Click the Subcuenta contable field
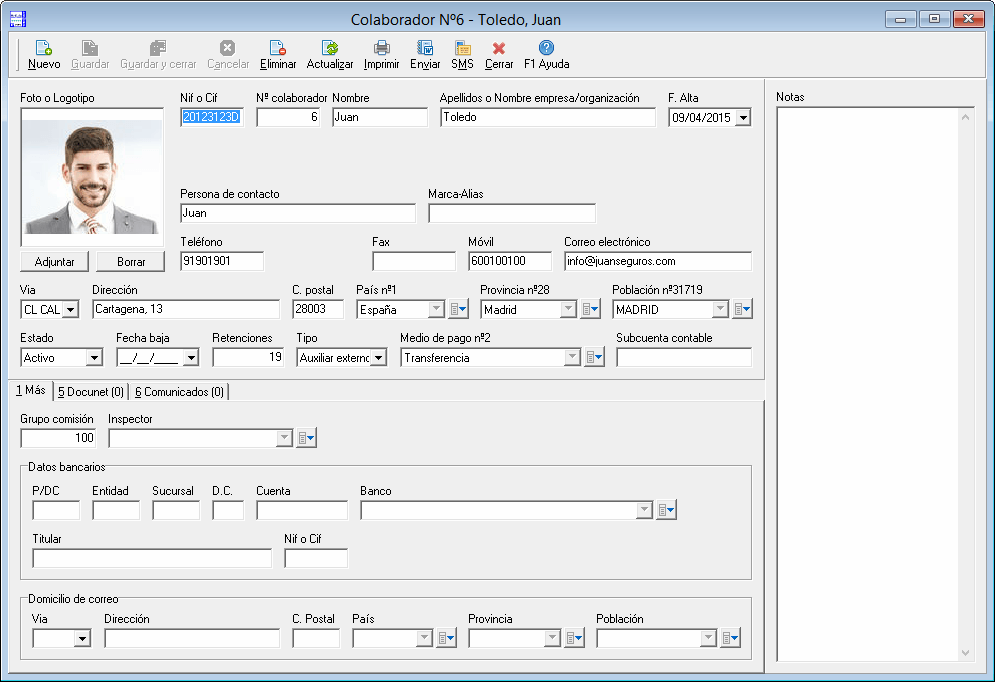The image size is (995, 682). pyautogui.click(x=684, y=358)
